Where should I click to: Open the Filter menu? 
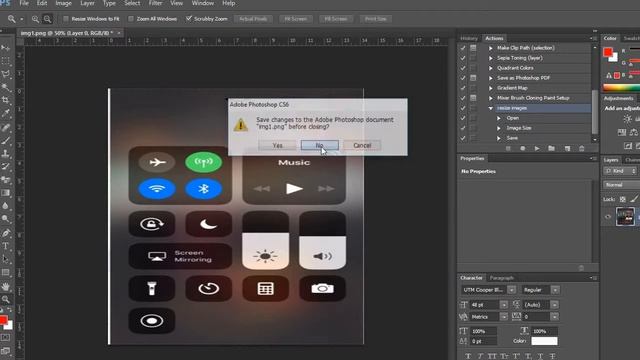click(155, 3)
